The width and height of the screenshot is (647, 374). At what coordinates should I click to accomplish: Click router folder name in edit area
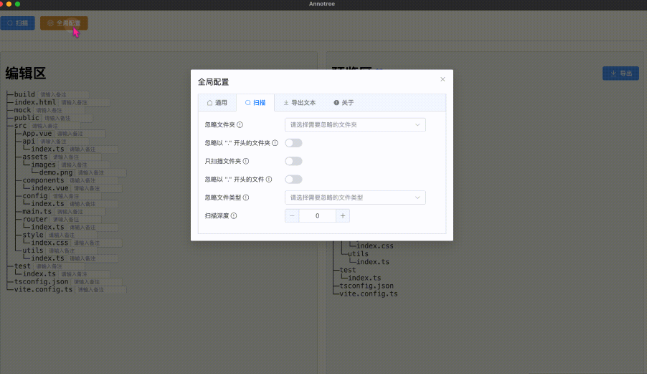[x=35, y=219]
